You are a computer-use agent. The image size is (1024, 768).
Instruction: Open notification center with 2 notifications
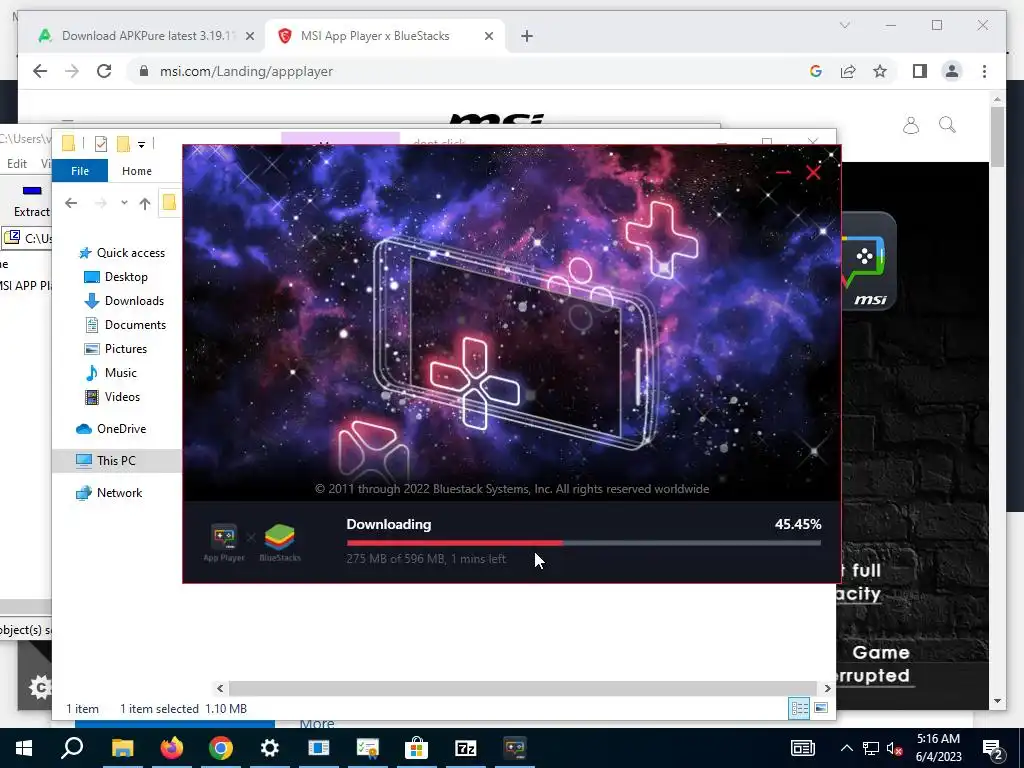tap(993, 749)
